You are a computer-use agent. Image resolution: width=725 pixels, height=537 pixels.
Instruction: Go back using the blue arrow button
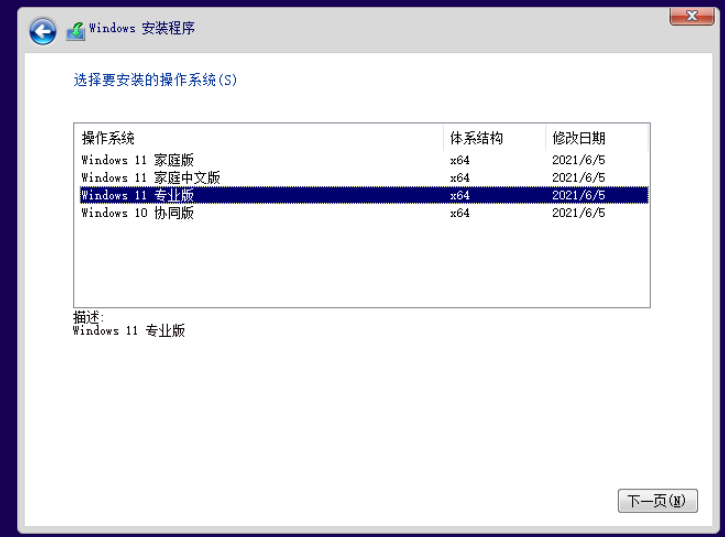[x=42, y=31]
